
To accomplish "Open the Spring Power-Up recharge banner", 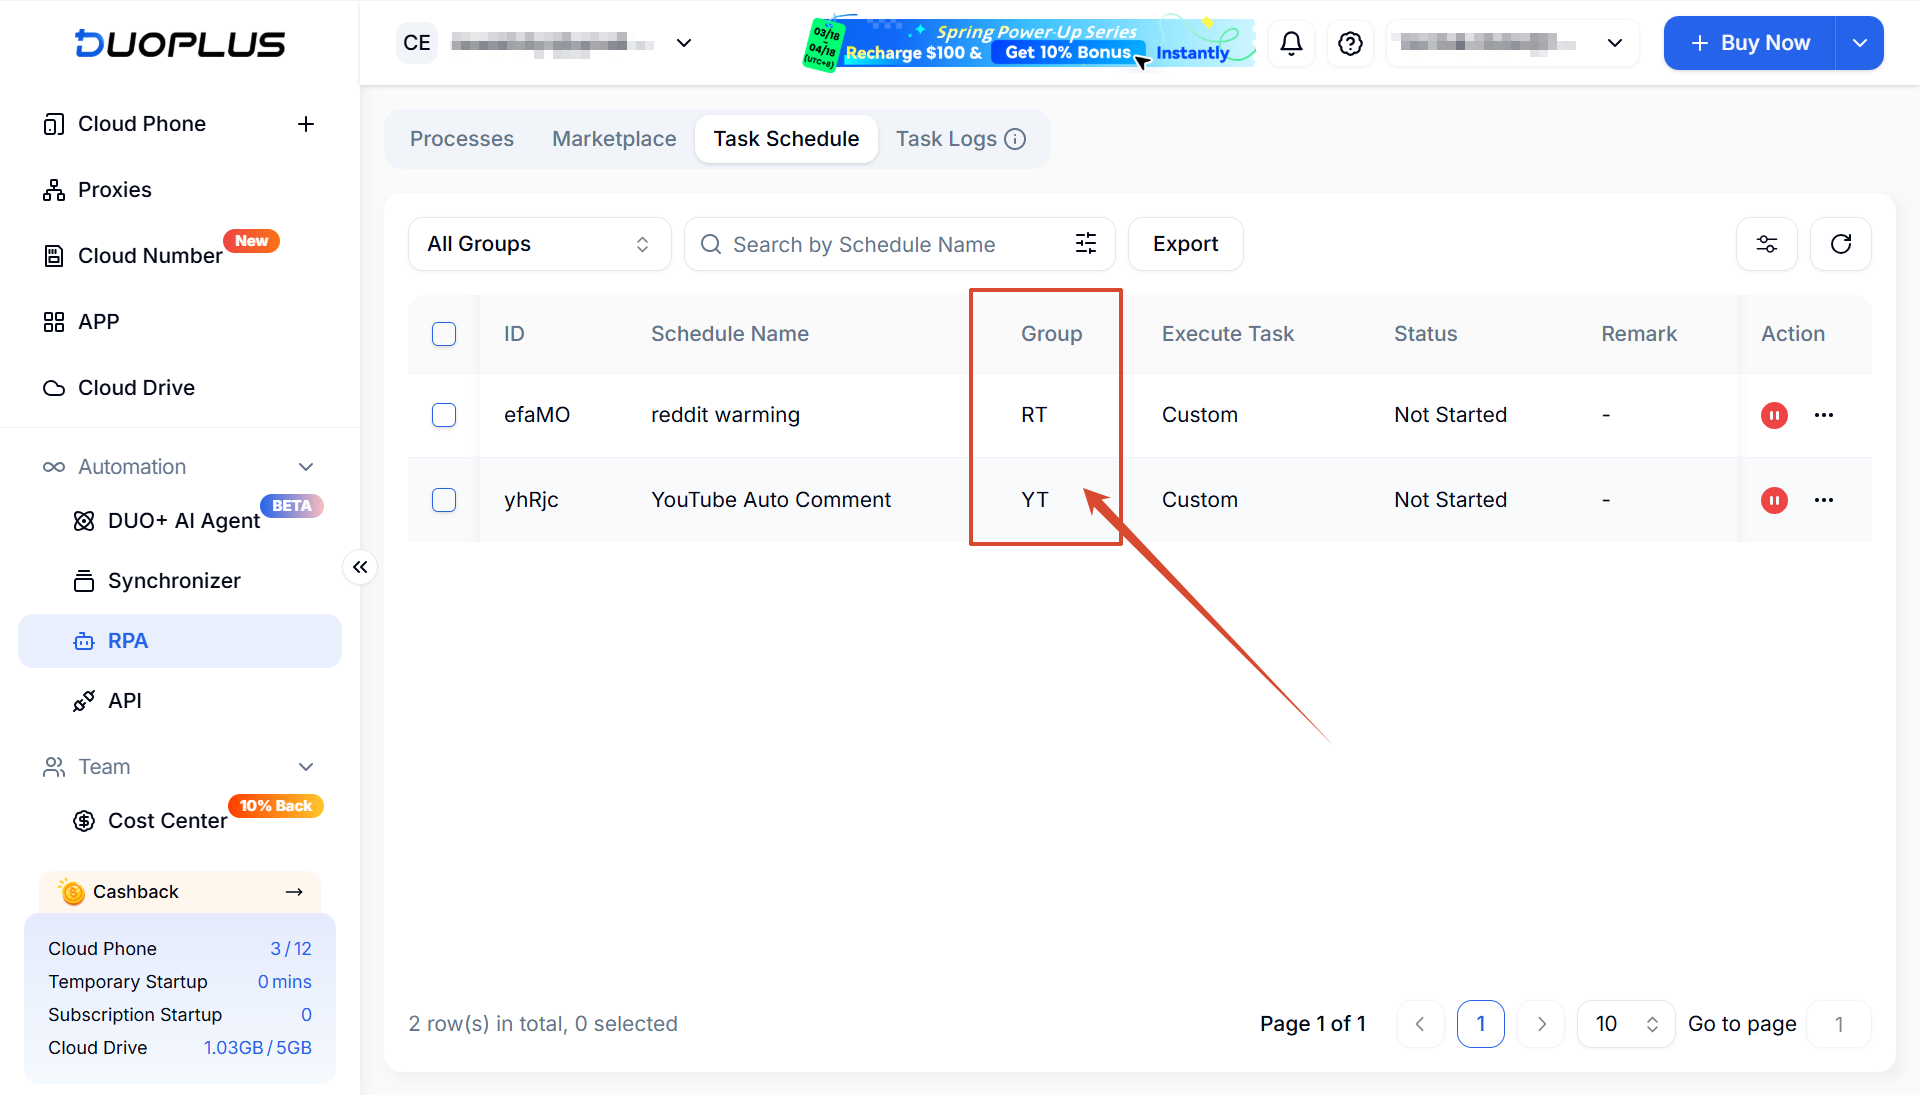I will pyautogui.click(x=1029, y=43).
